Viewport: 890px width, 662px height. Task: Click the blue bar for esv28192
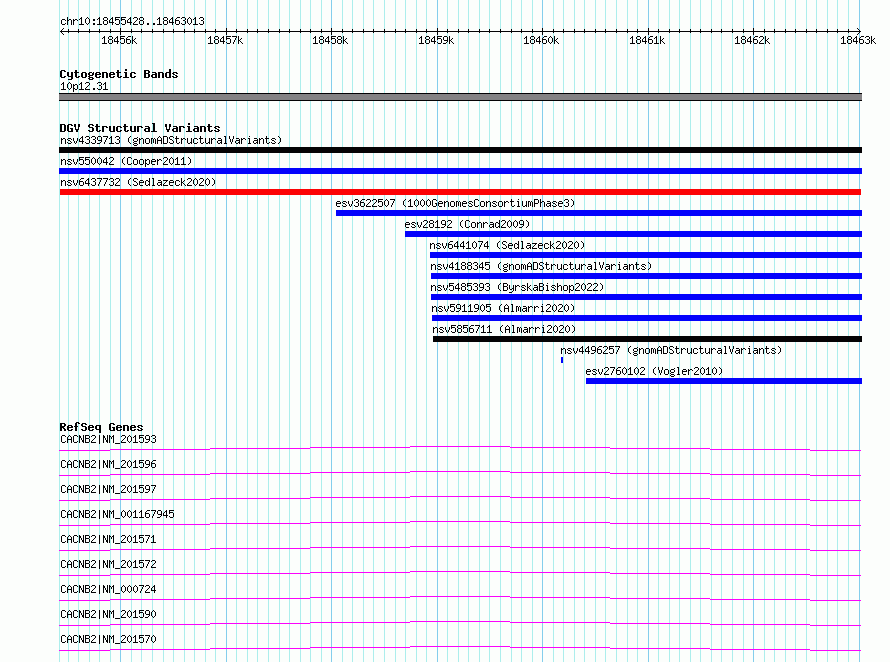[633, 234]
